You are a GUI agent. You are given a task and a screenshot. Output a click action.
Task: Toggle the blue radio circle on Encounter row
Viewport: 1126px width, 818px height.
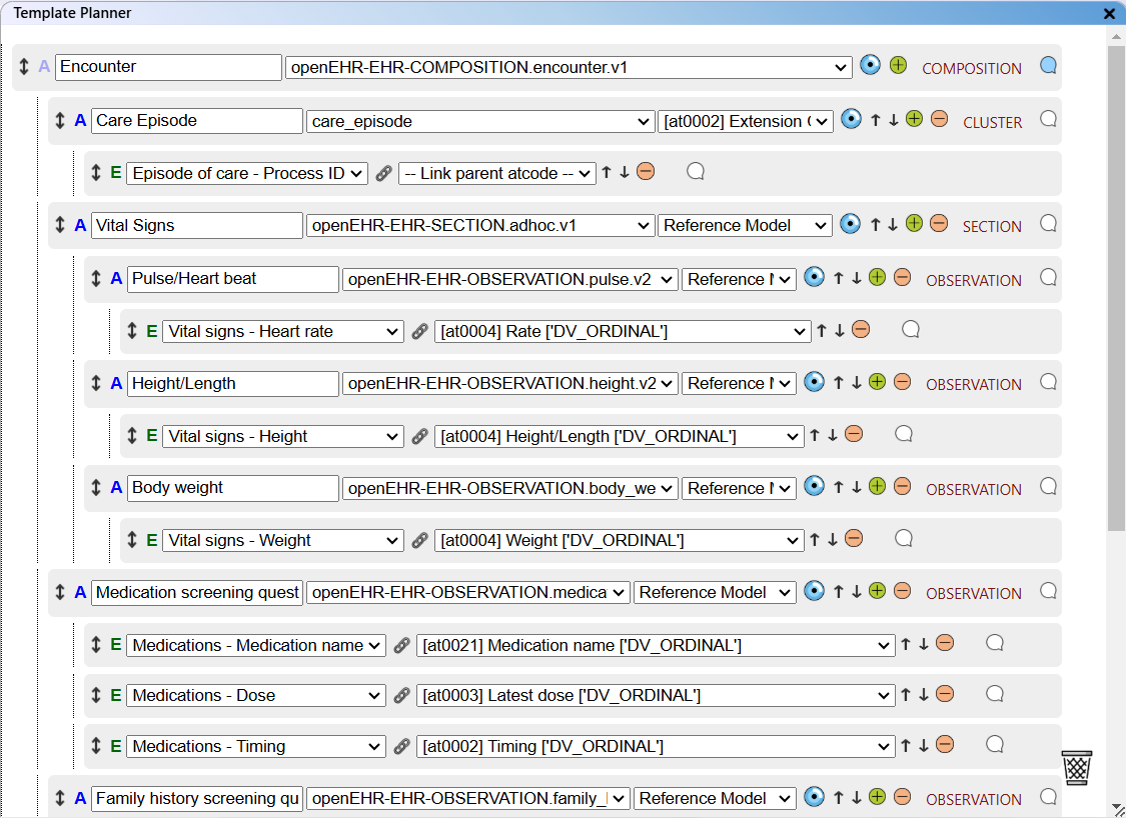point(870,66)
